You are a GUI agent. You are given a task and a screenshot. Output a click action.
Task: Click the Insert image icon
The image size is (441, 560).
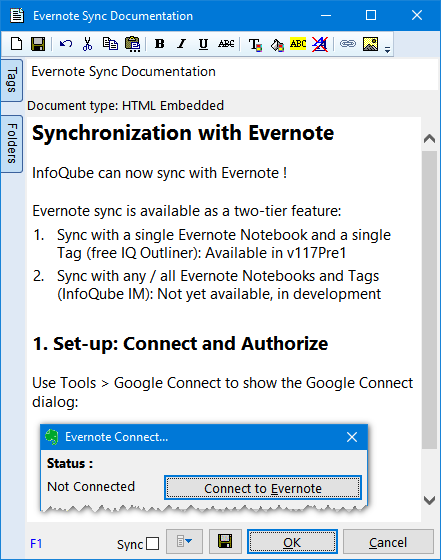click(370, 44)
